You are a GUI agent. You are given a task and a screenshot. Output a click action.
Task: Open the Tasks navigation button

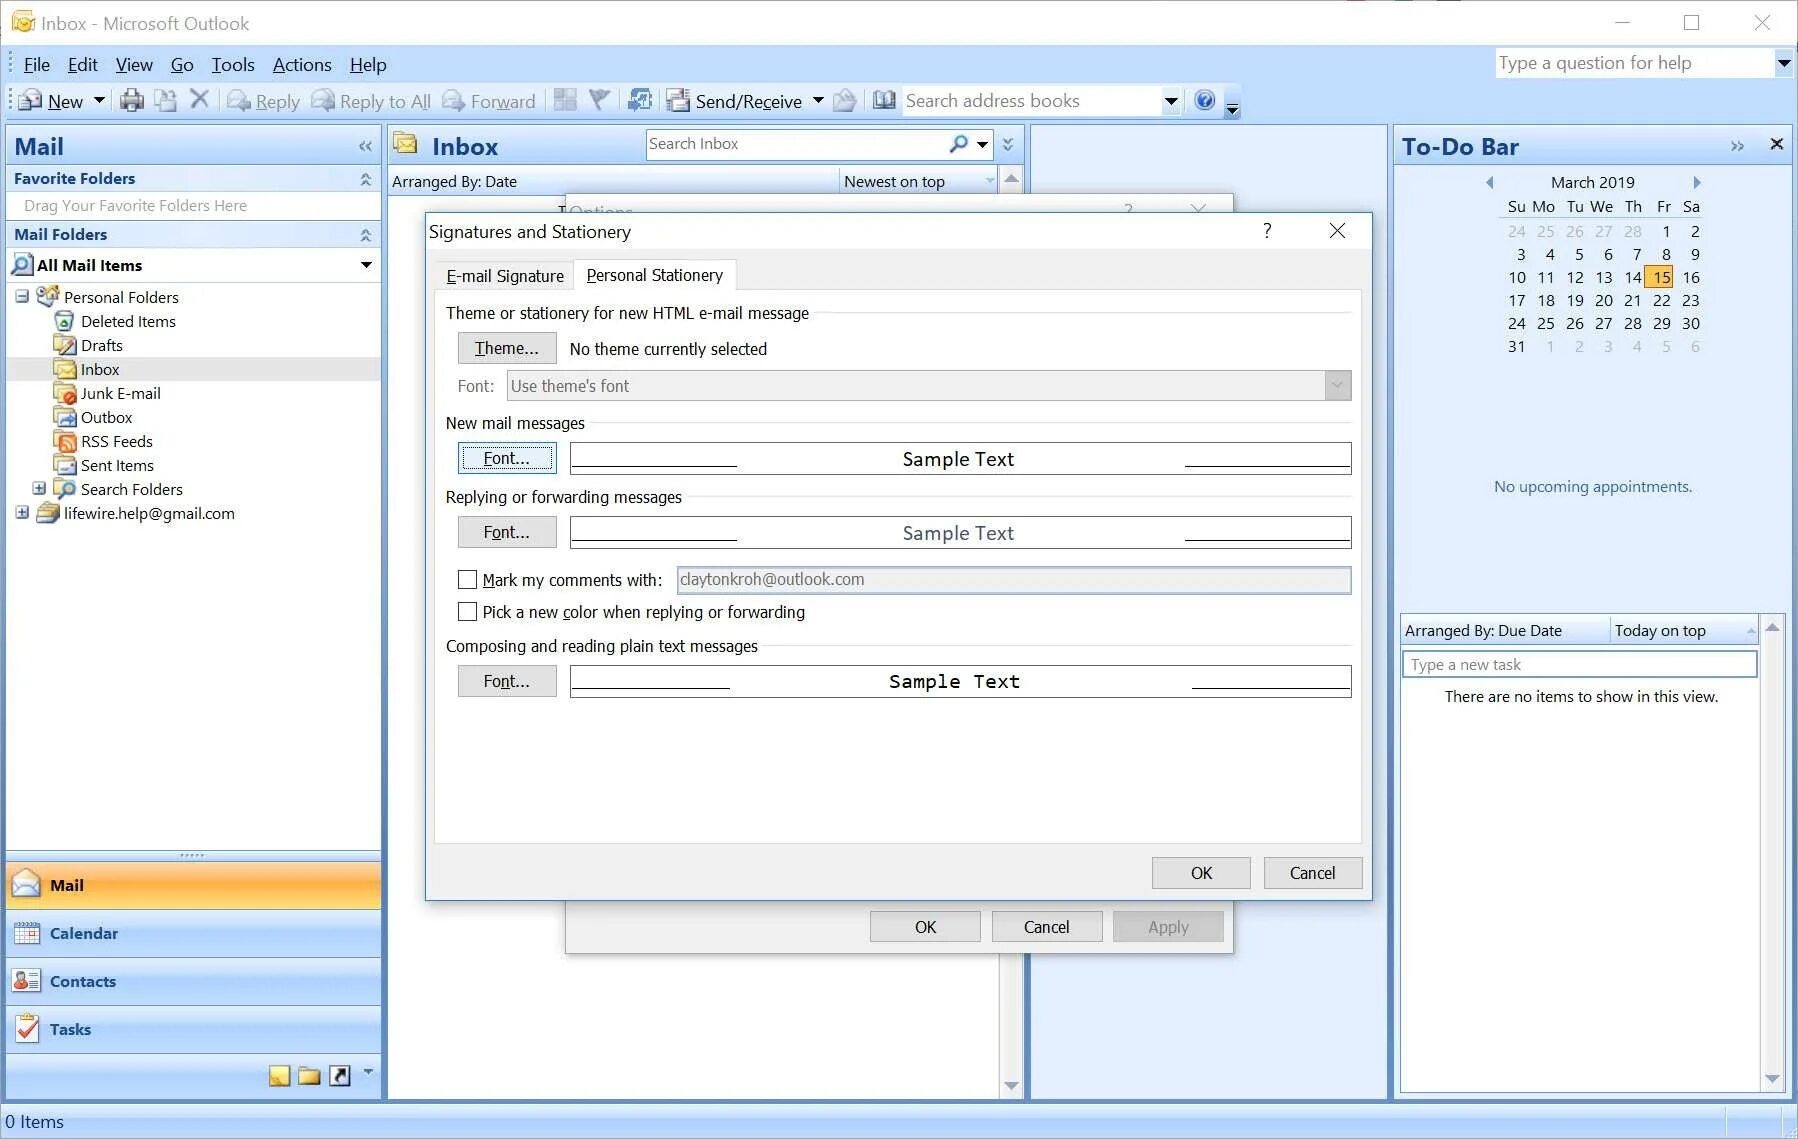(193, 1030)
